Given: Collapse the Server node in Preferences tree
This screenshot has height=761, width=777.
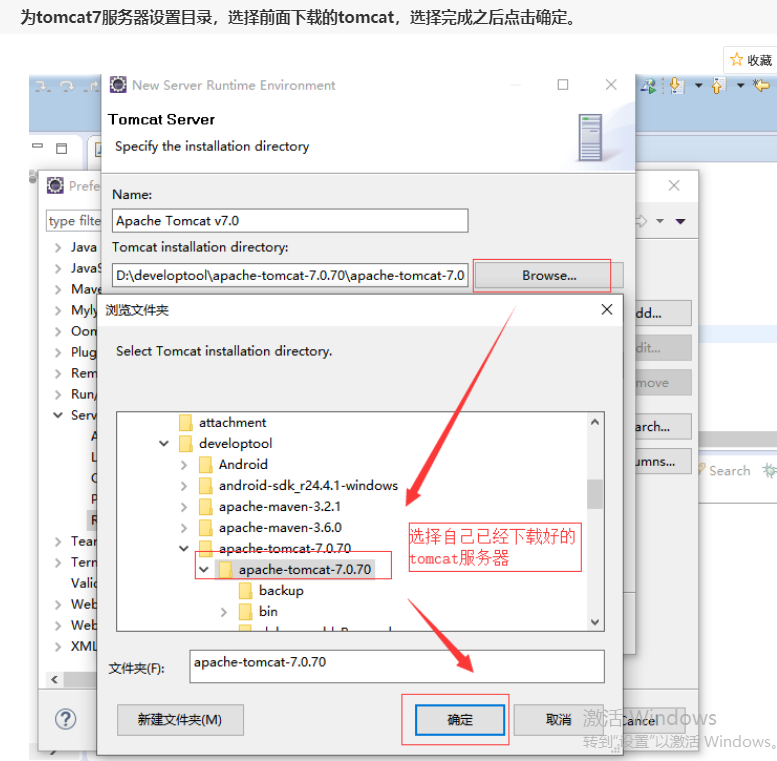Looking at the screenshot, I should (58, 415).
